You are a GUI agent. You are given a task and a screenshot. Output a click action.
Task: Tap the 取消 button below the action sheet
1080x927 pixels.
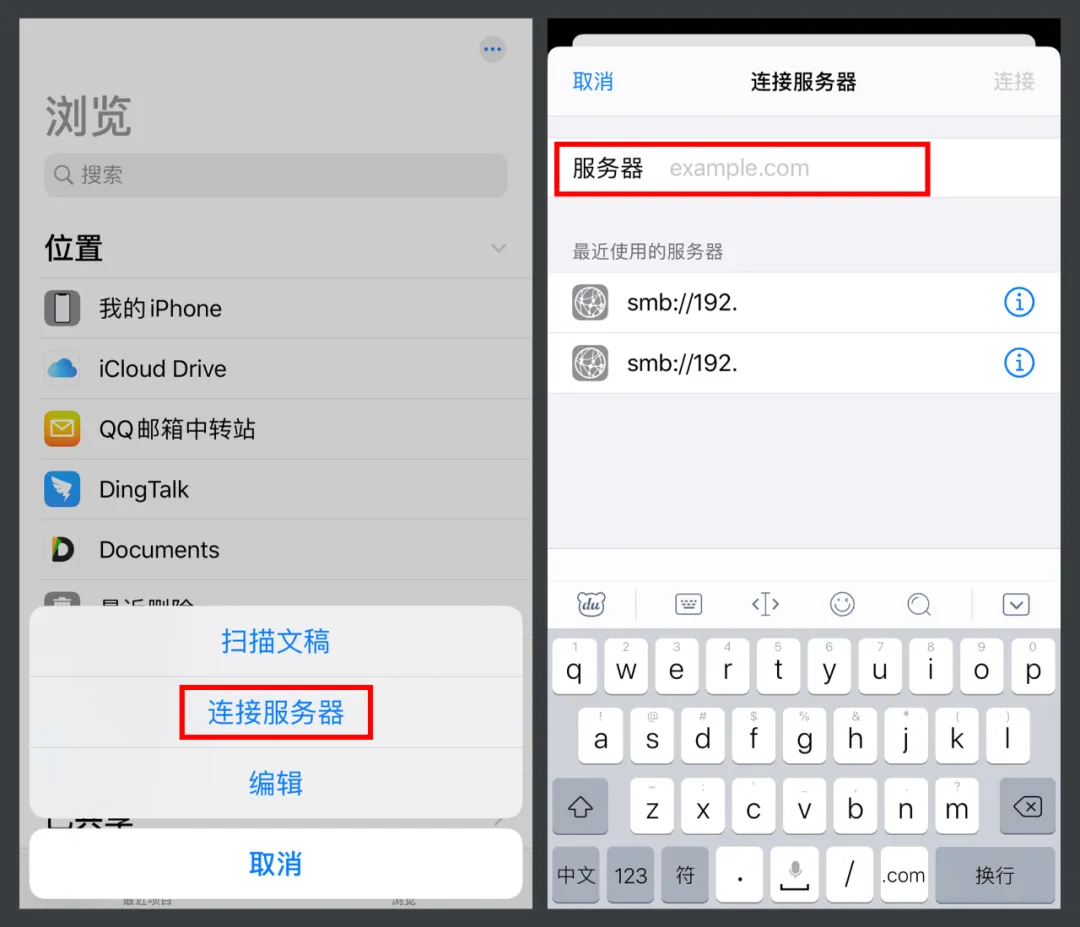(276, 864)
